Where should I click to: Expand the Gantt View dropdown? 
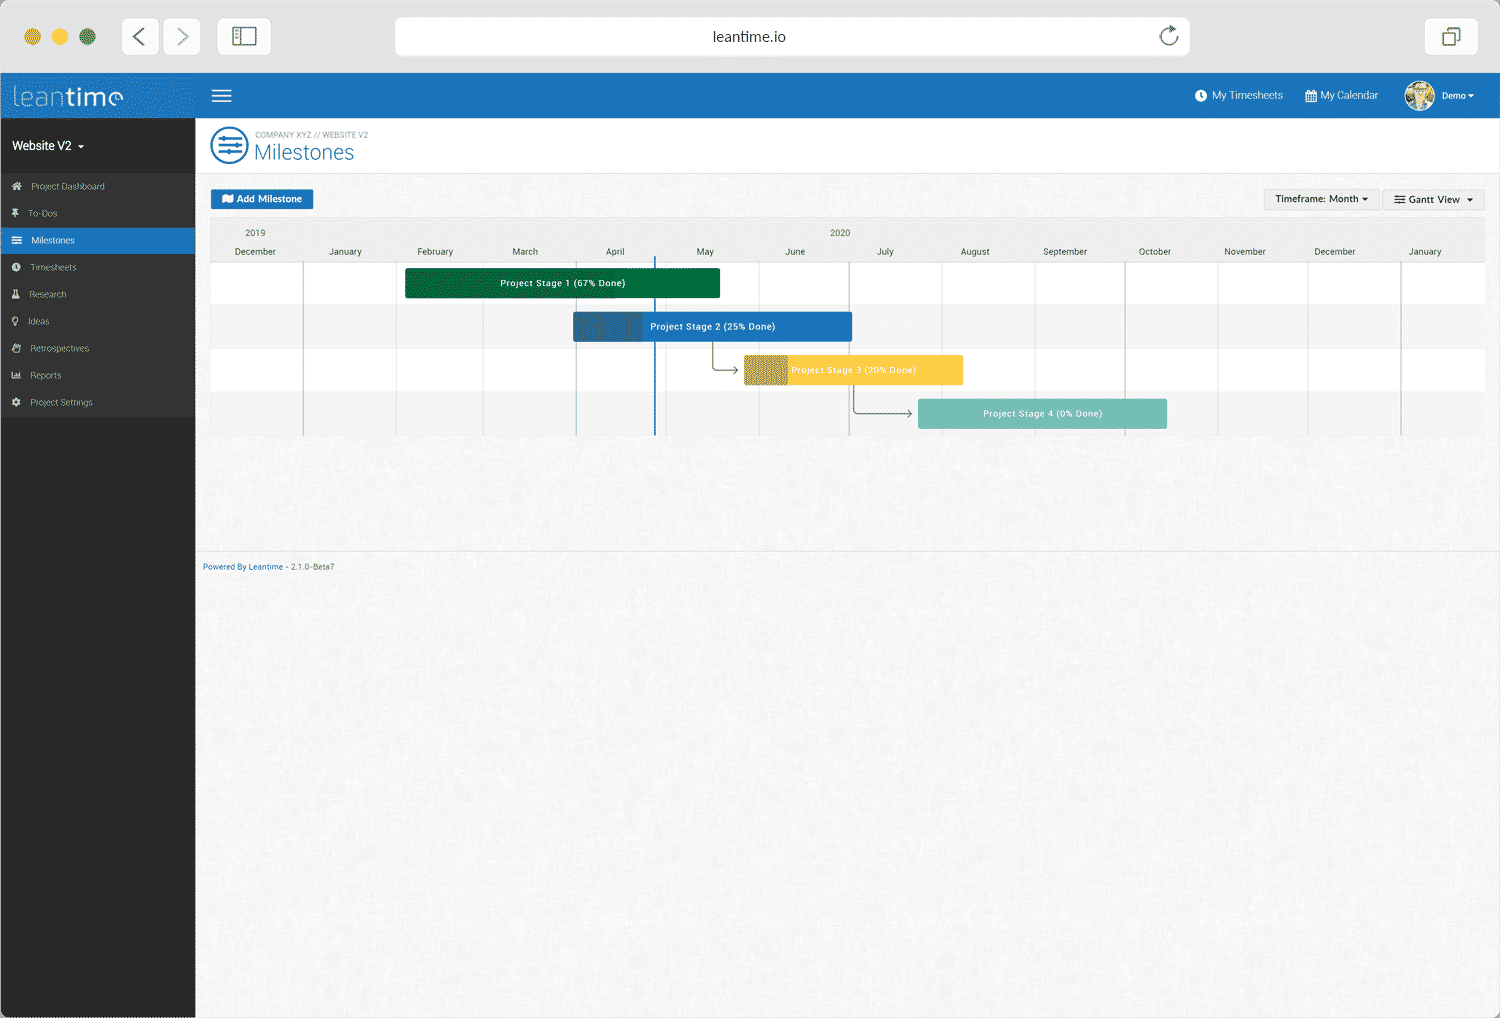coord(1433,199)
